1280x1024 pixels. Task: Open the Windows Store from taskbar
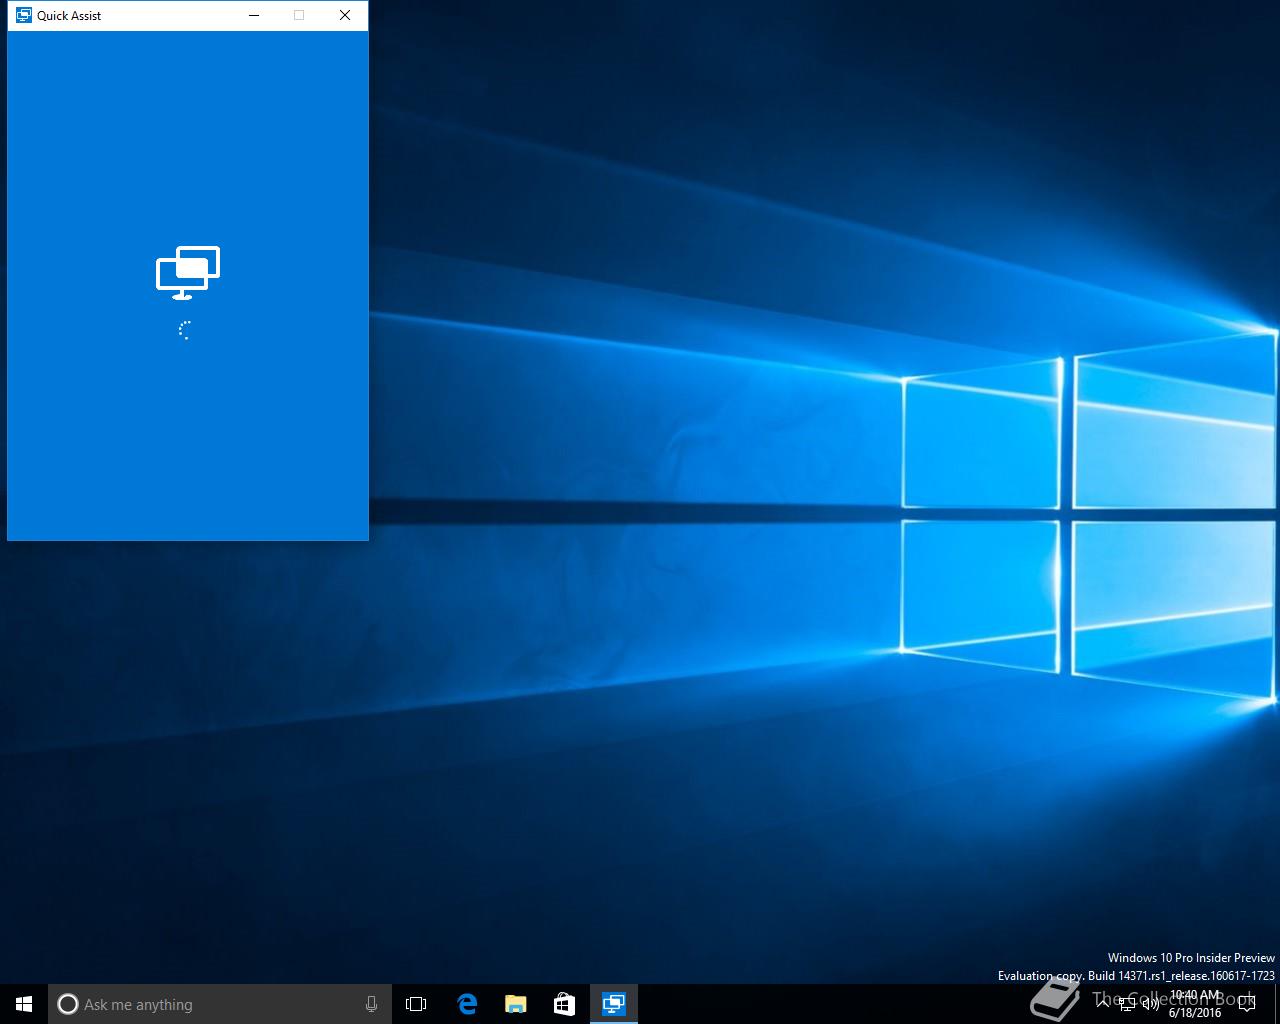(x=565, y=1004)
